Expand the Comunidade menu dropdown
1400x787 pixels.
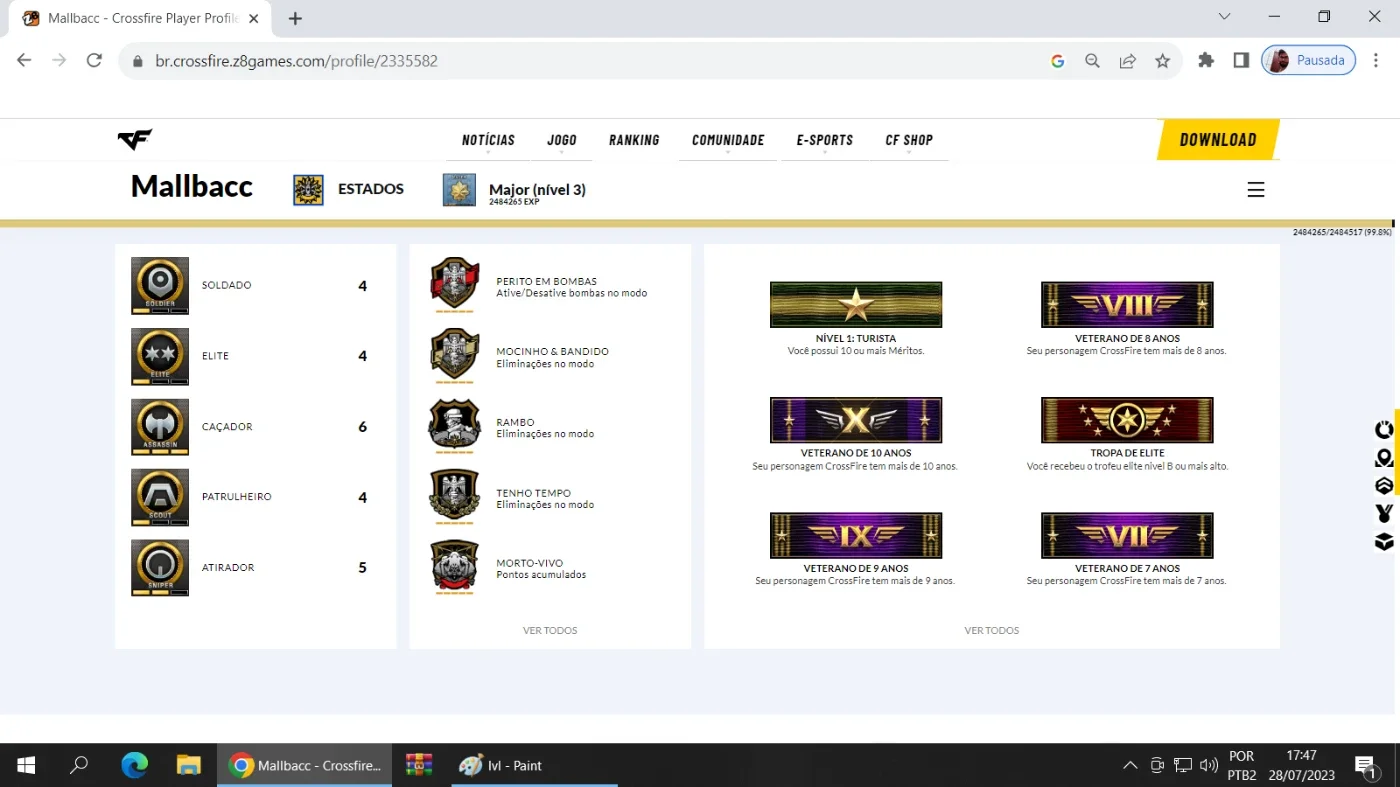tap(728, 140)
